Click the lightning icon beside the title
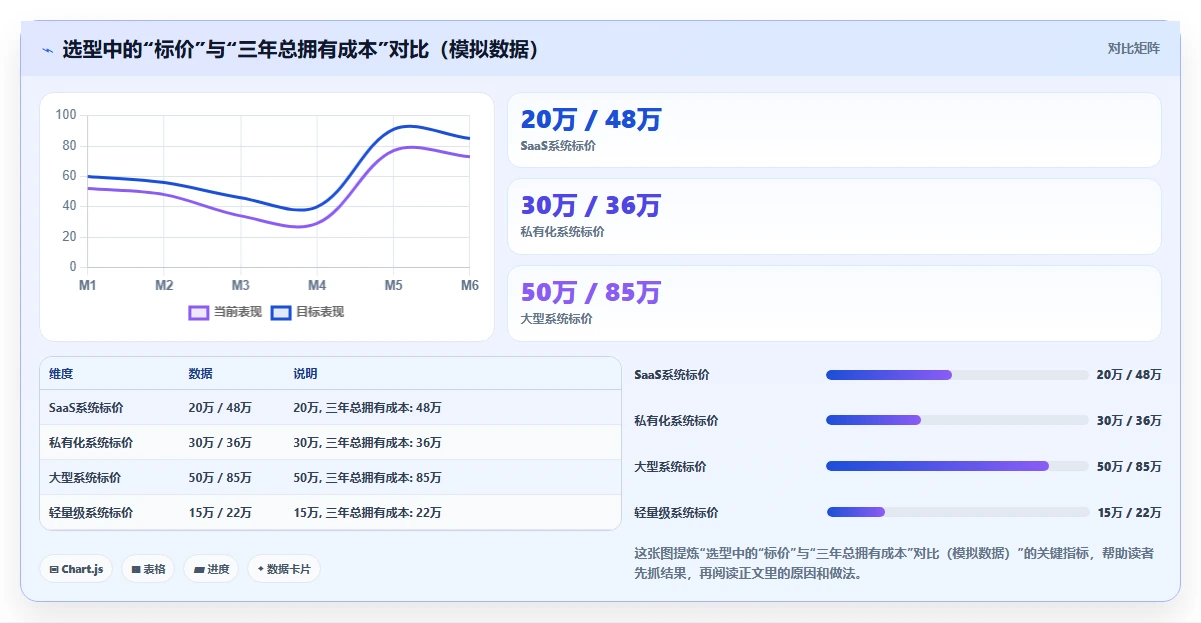 click(48, 50)
